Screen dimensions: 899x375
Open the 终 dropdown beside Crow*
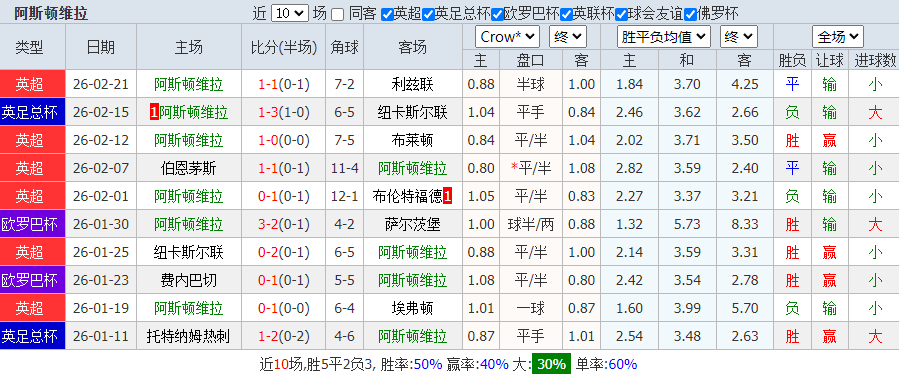[568, 37]
